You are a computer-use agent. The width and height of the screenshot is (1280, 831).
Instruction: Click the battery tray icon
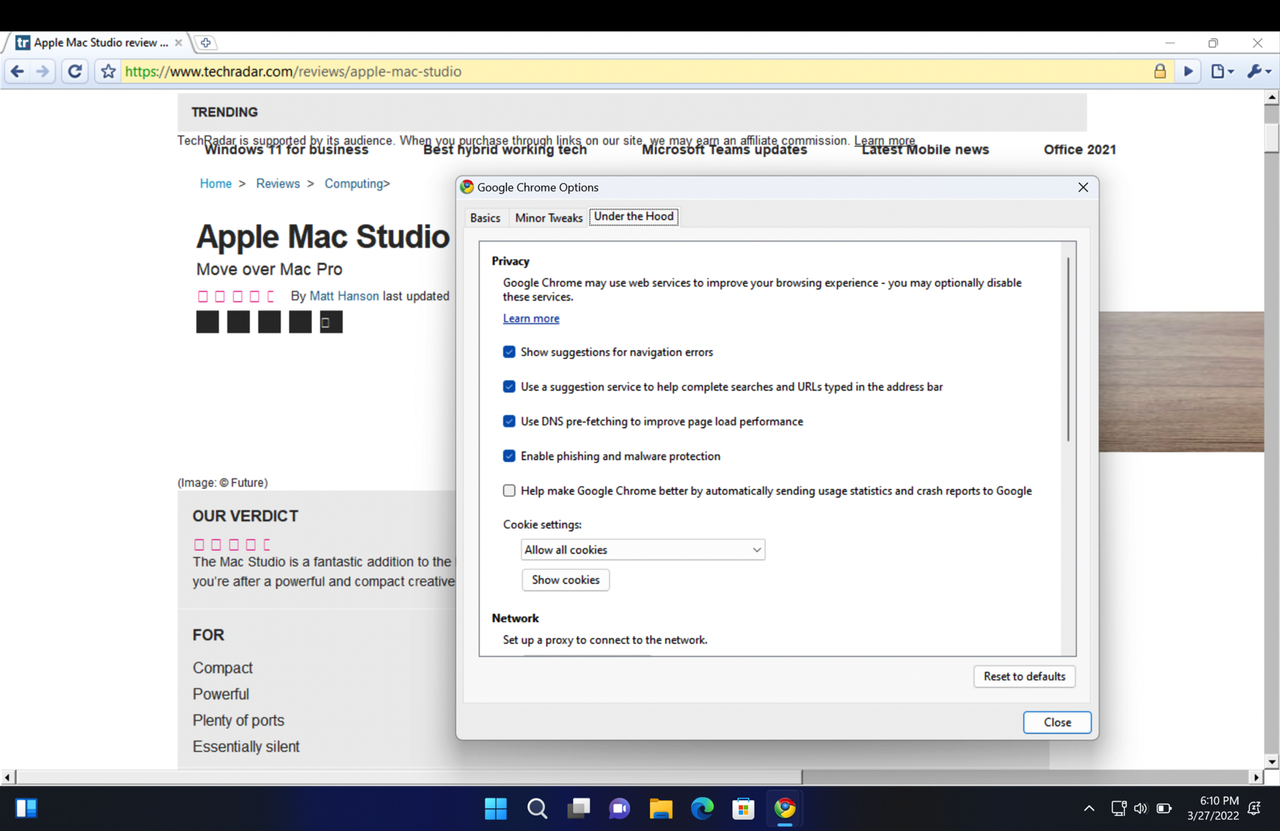[x=1164, y=808]
